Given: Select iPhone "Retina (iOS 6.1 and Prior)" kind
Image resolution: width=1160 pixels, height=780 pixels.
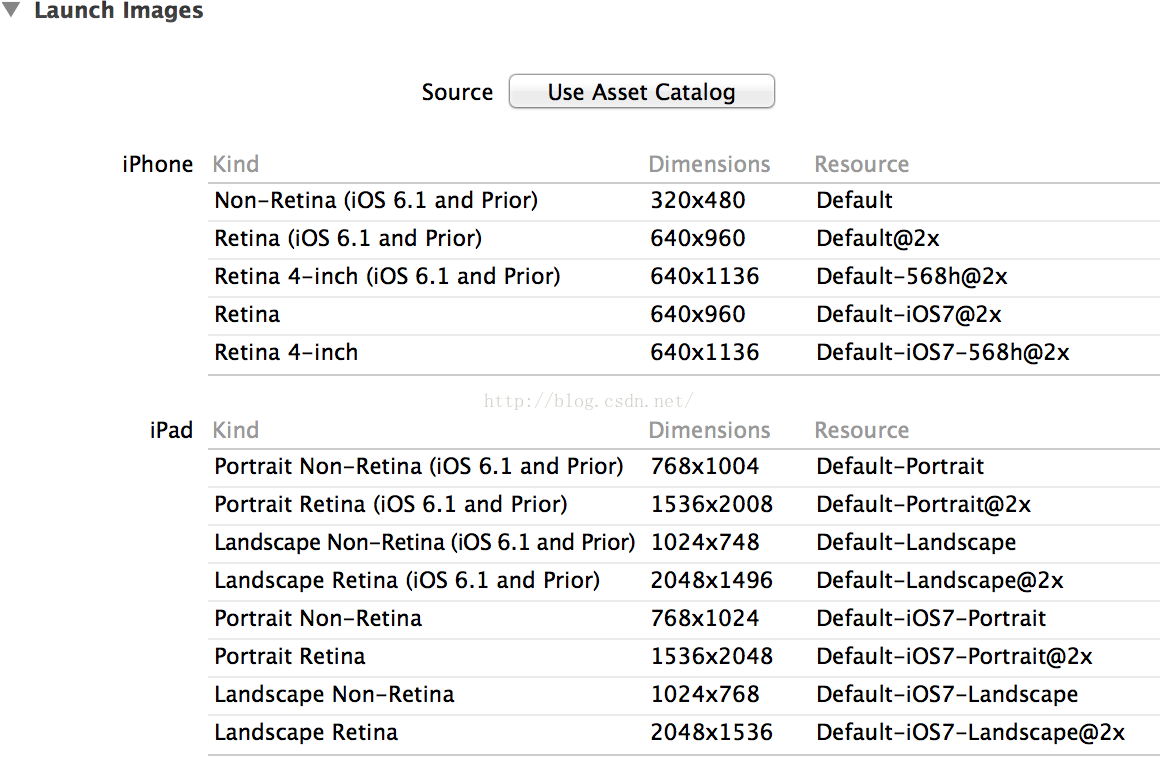Looking at the screenshot, I should click(348, 238).
